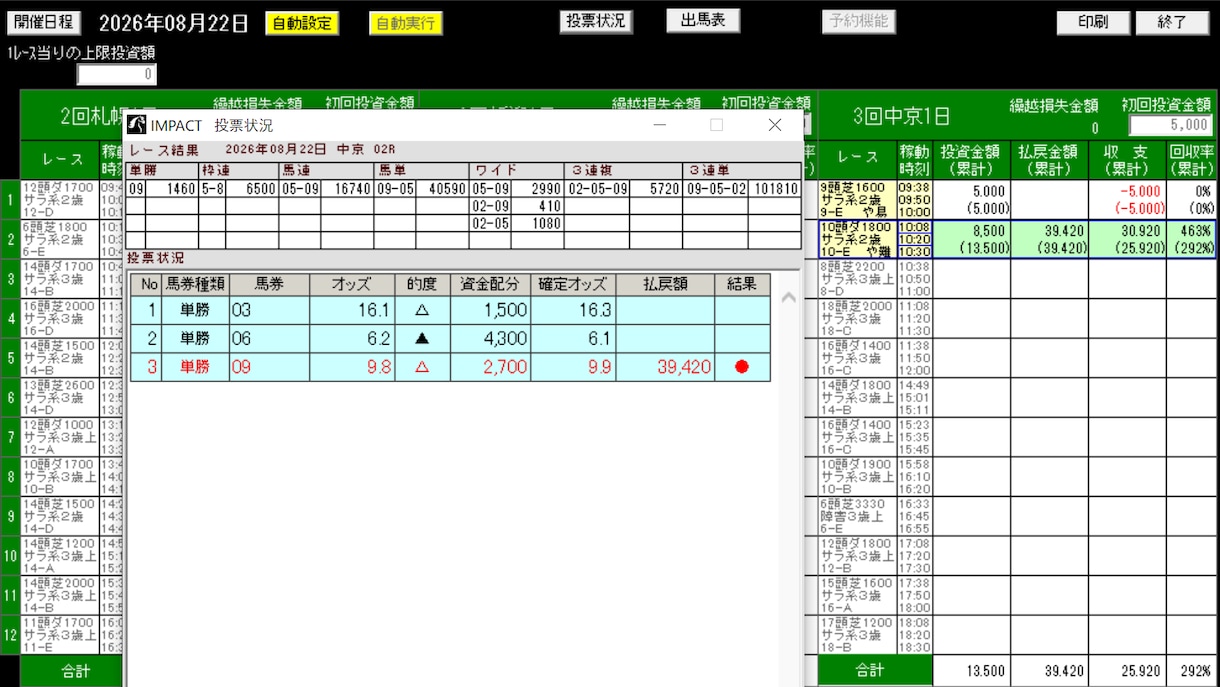
Task: Click the 2026年08月22日 date label
Action: point(174,24)
